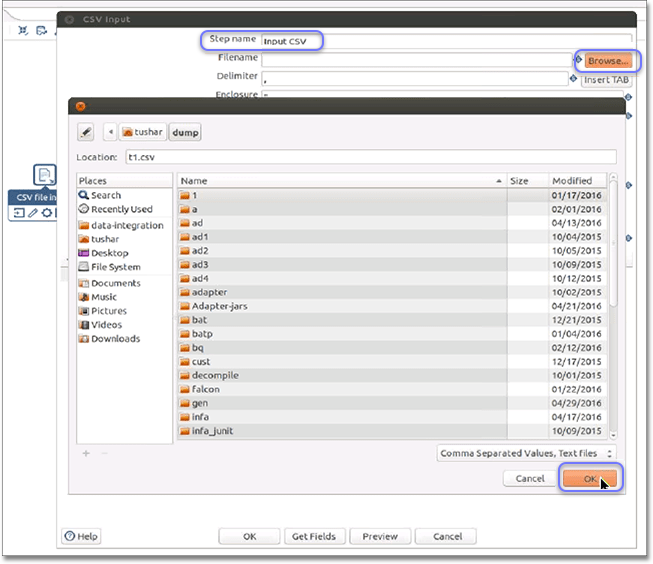Cancel the file chooser dialog
653x564 pixels.
coord(529,479)
